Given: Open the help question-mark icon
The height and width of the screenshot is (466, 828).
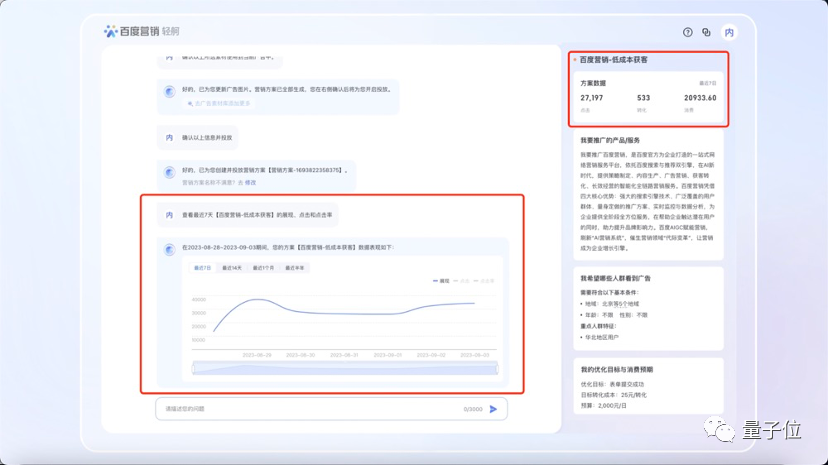Looking at the screenshot, I should pos(687,32).
